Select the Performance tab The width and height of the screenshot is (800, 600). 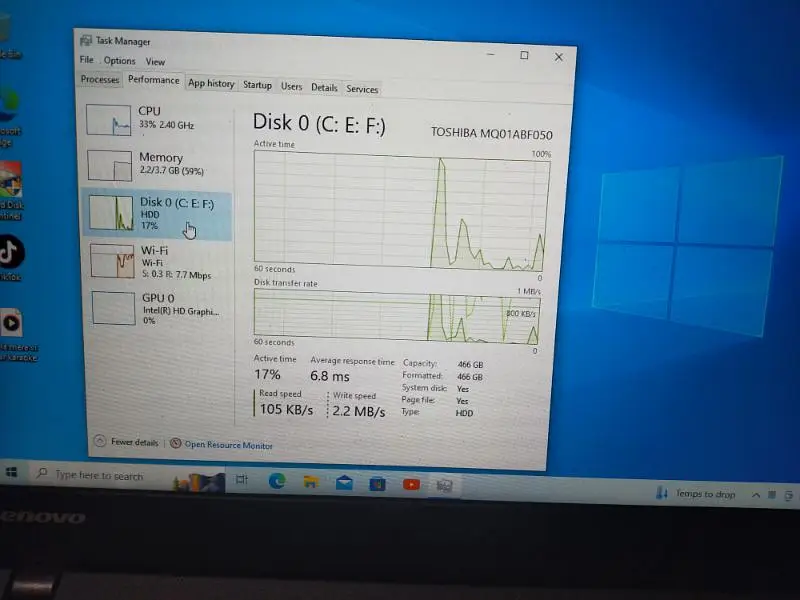(x=154, y=80)
